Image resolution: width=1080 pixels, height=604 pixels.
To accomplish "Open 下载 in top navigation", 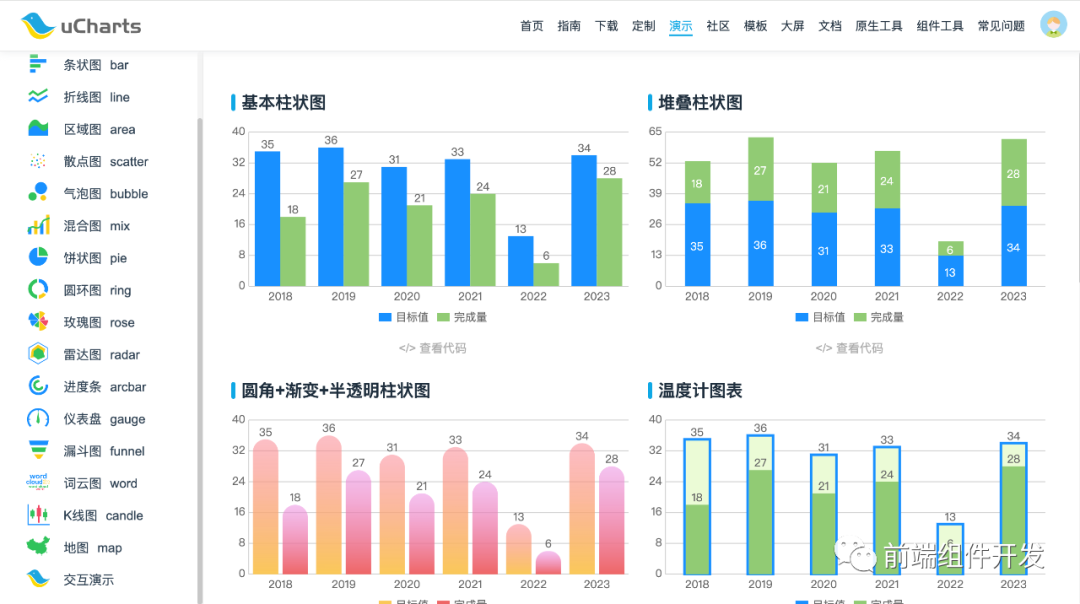I will (x=606, y=26).
